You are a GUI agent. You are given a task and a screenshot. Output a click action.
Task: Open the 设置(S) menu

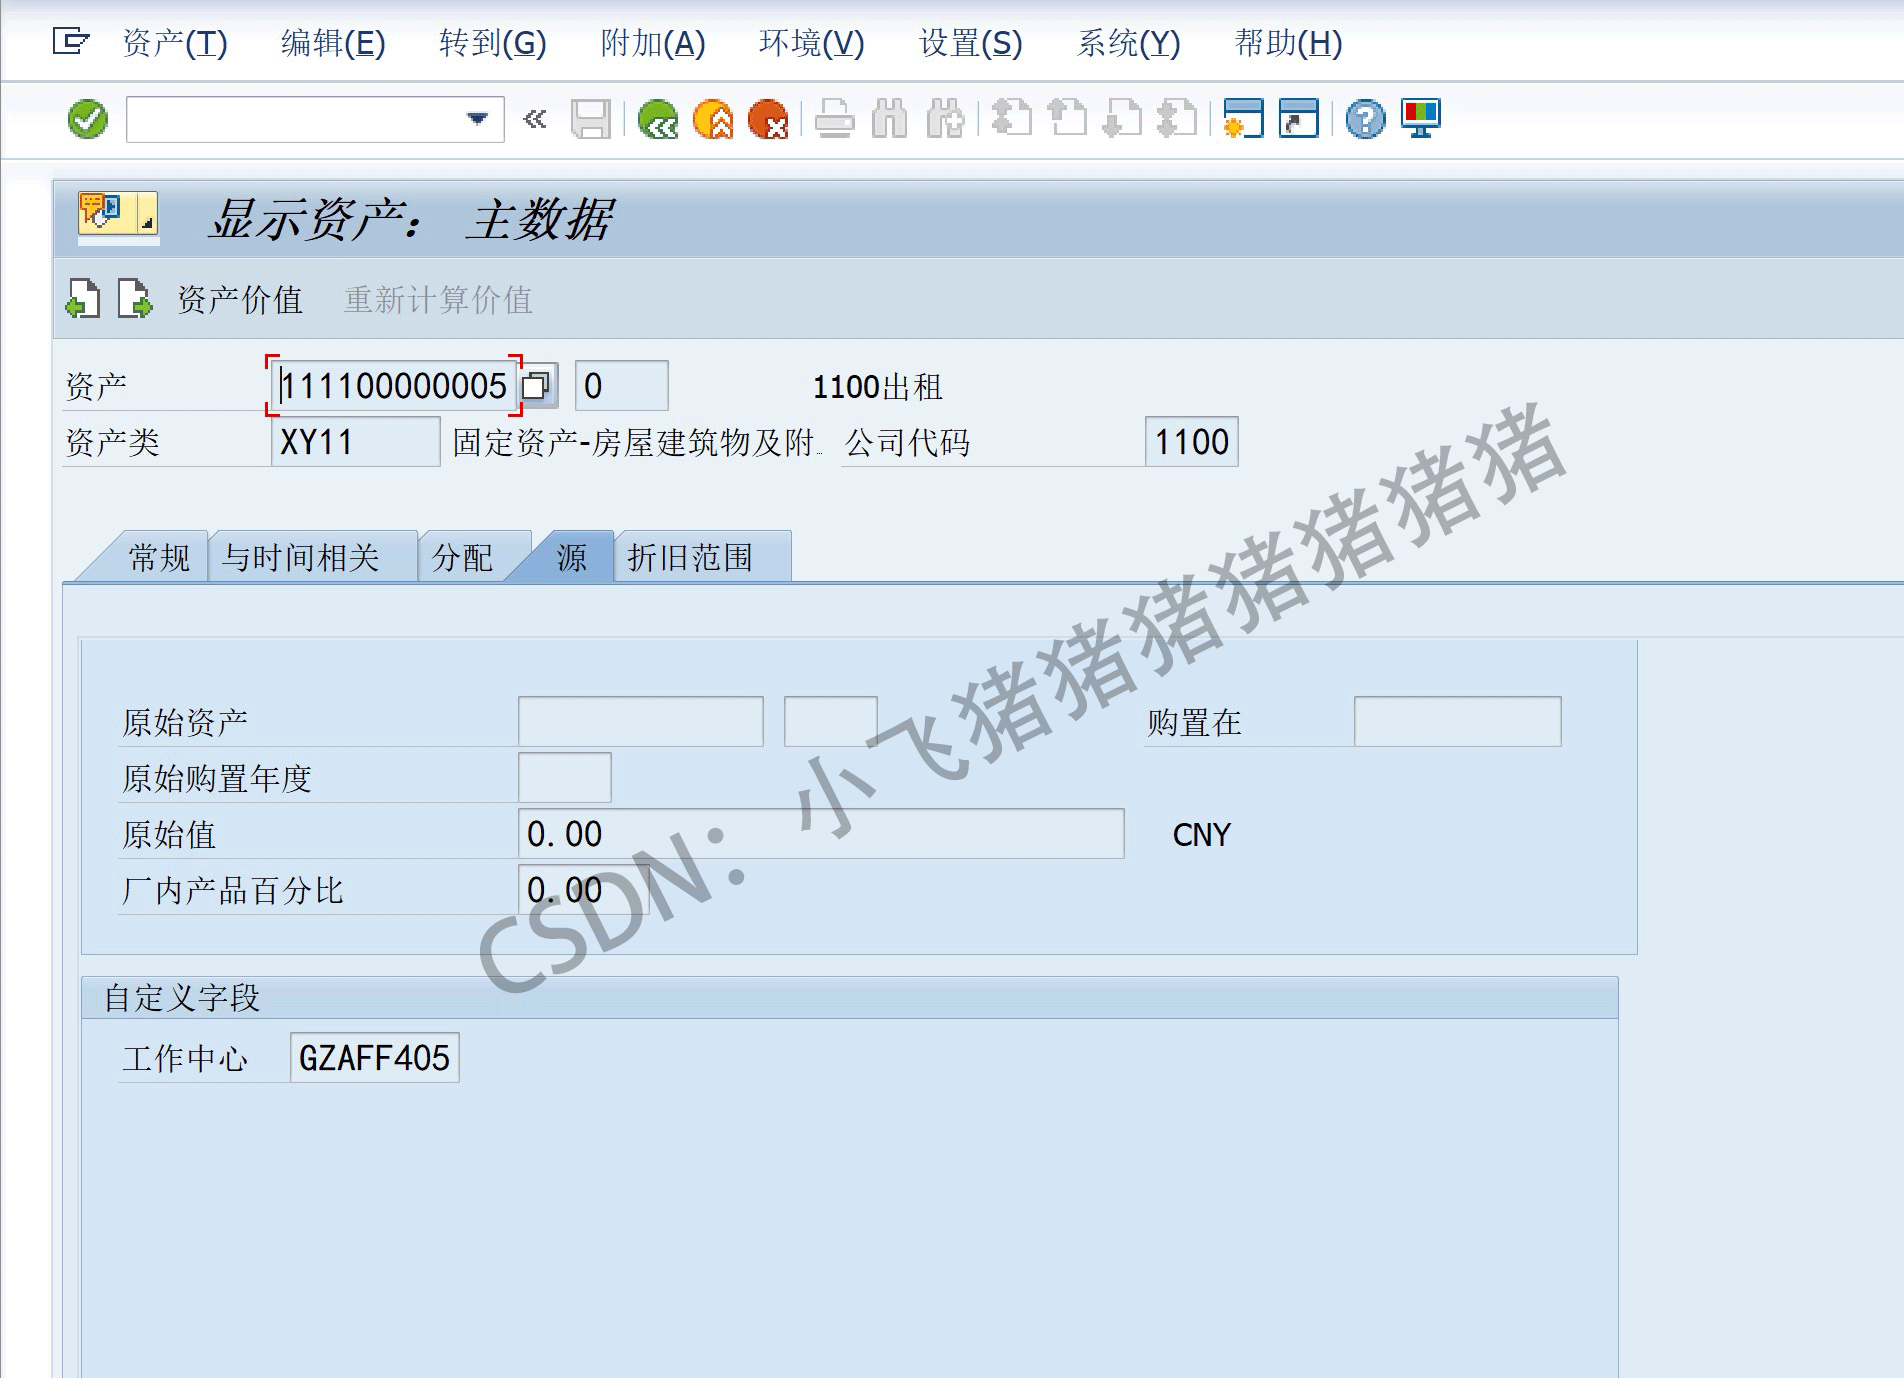971,43
